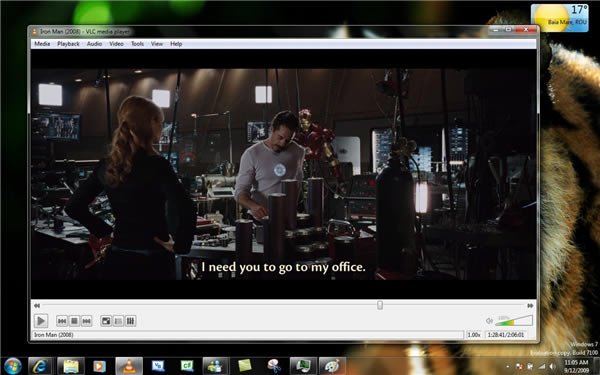Open the Media menu

coord(42,44)
